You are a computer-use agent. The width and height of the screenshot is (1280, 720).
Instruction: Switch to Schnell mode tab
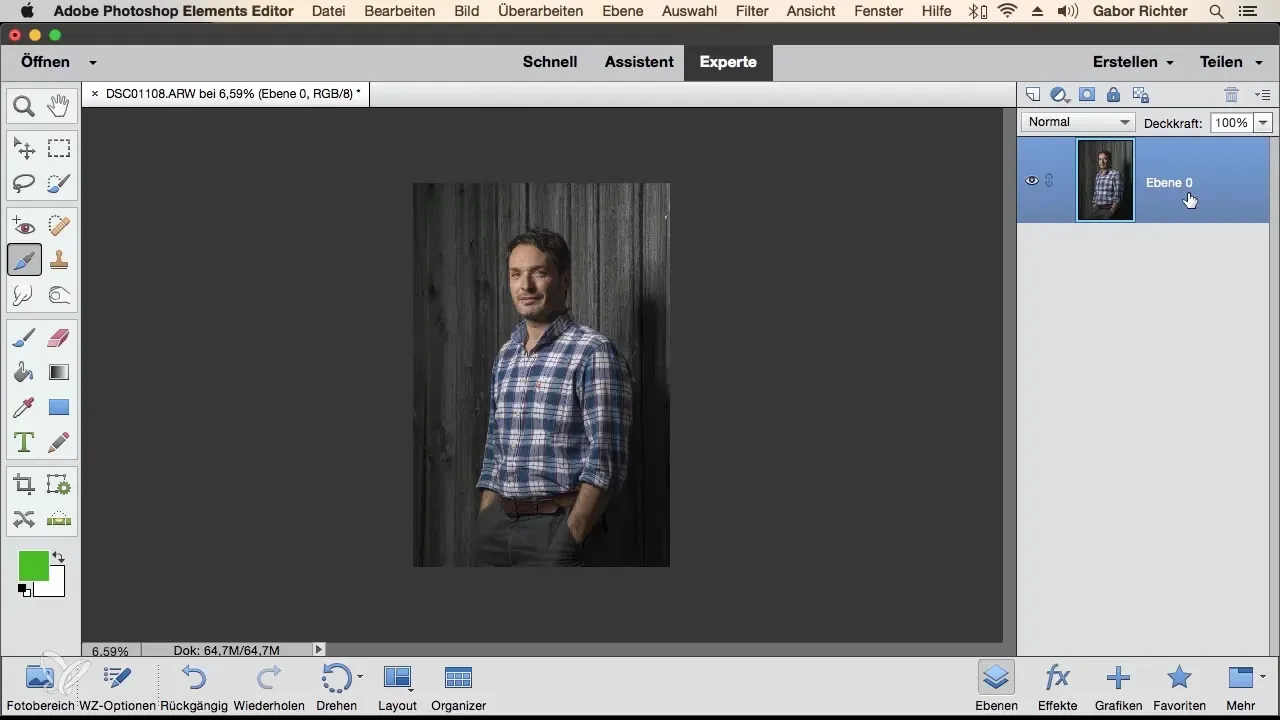point(550,62)
